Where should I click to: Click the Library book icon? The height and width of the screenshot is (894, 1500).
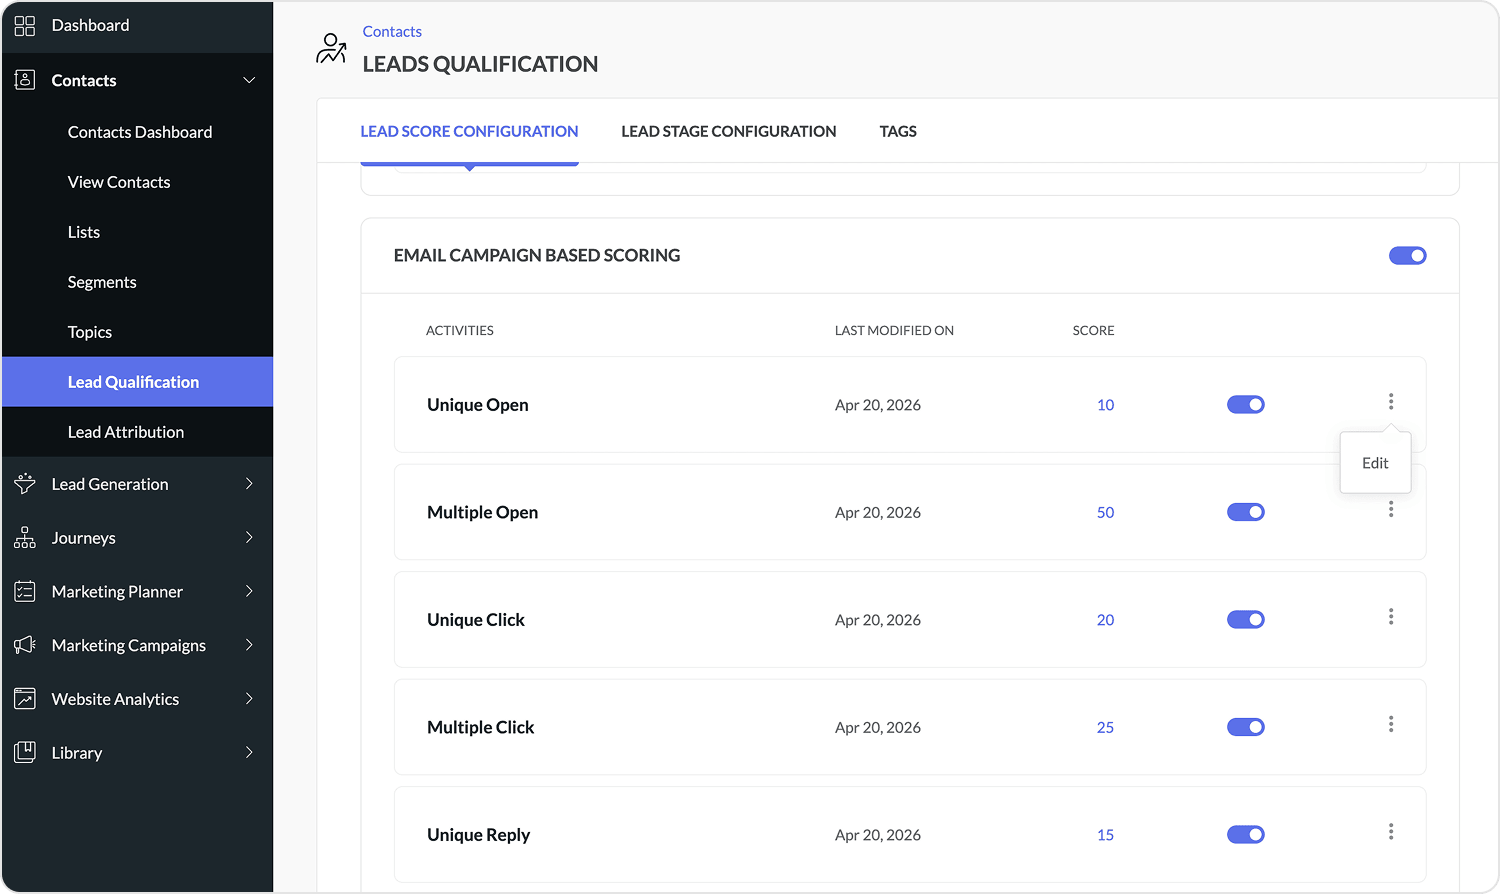[x=25, y=752]
